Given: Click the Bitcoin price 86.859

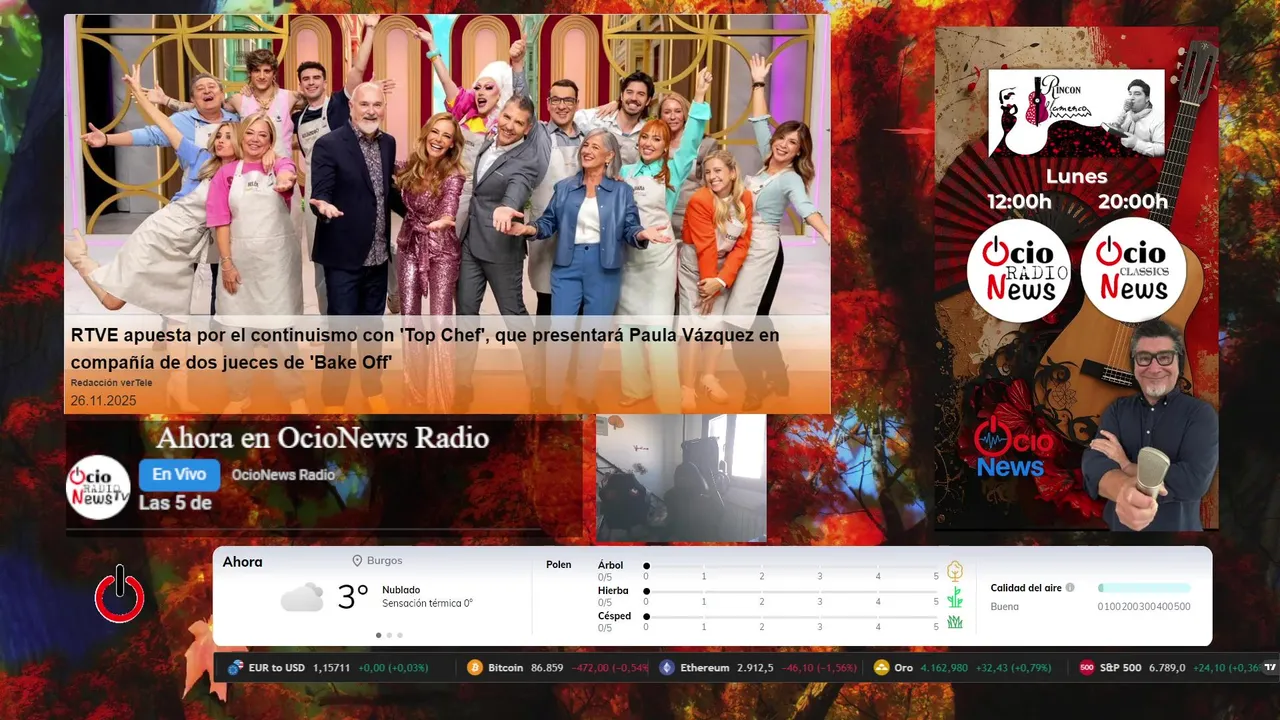Looking at the screenshot, I should pos(547,667).
